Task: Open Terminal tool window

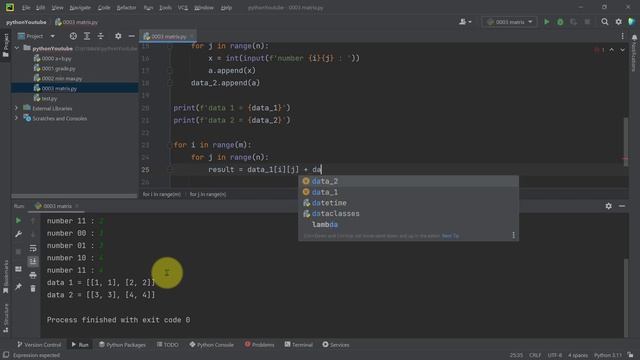Action: (x=298, y=345)
